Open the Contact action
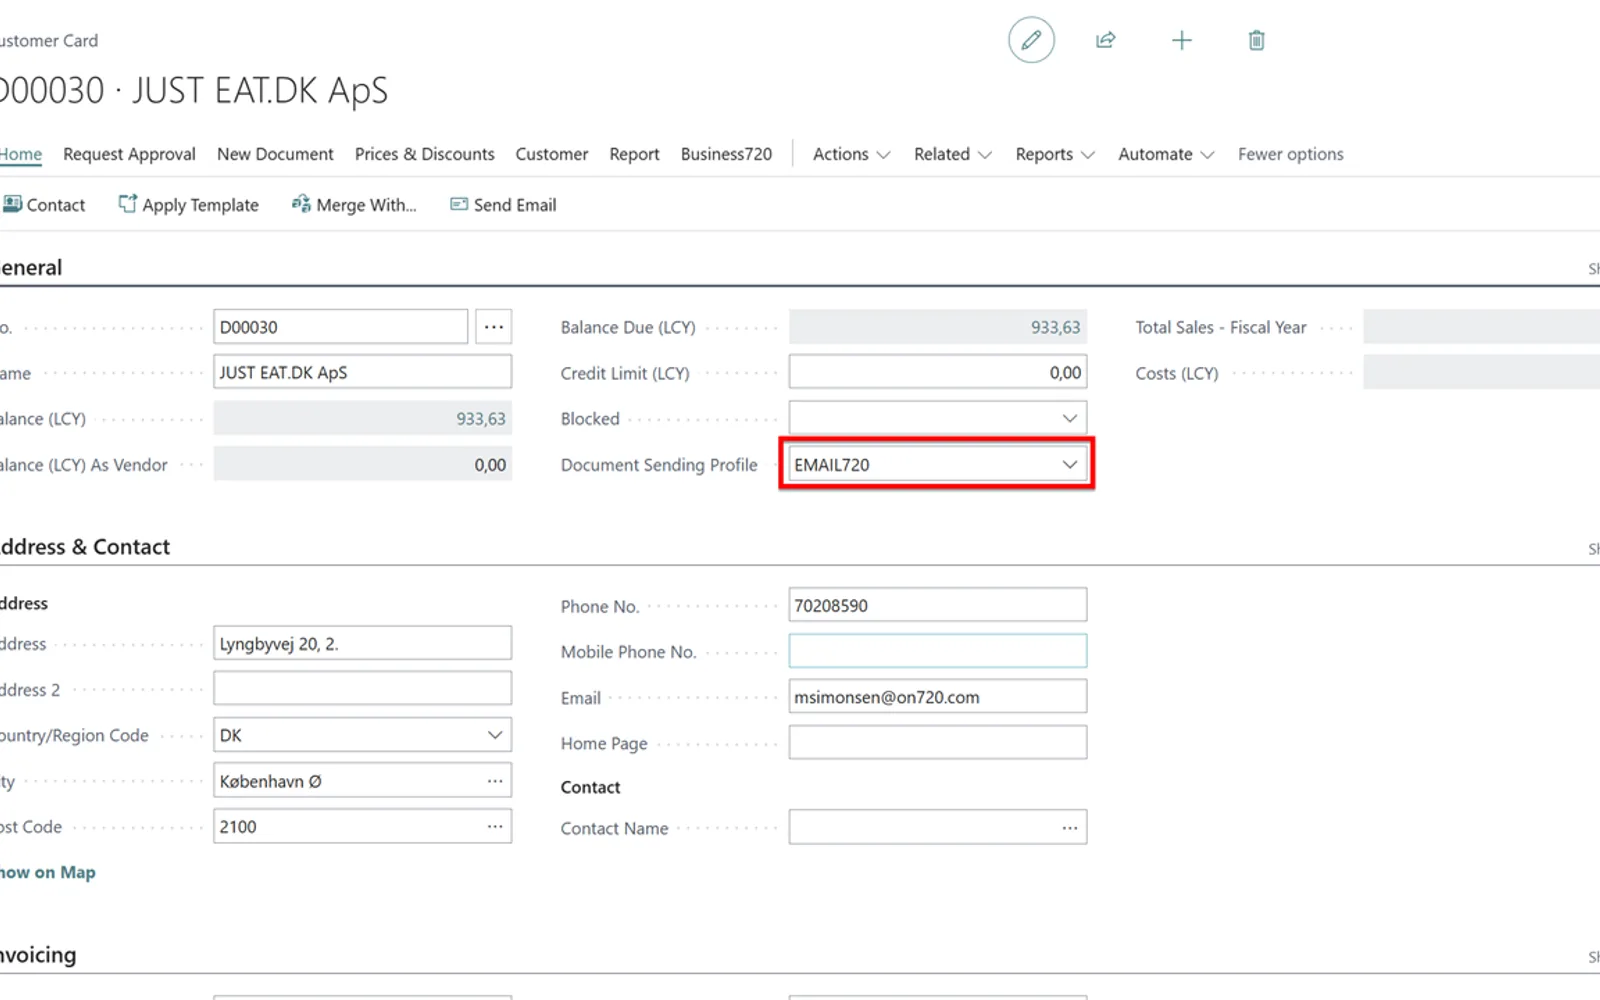This screenshot has width=1600, height=1000. coord(44,205)
